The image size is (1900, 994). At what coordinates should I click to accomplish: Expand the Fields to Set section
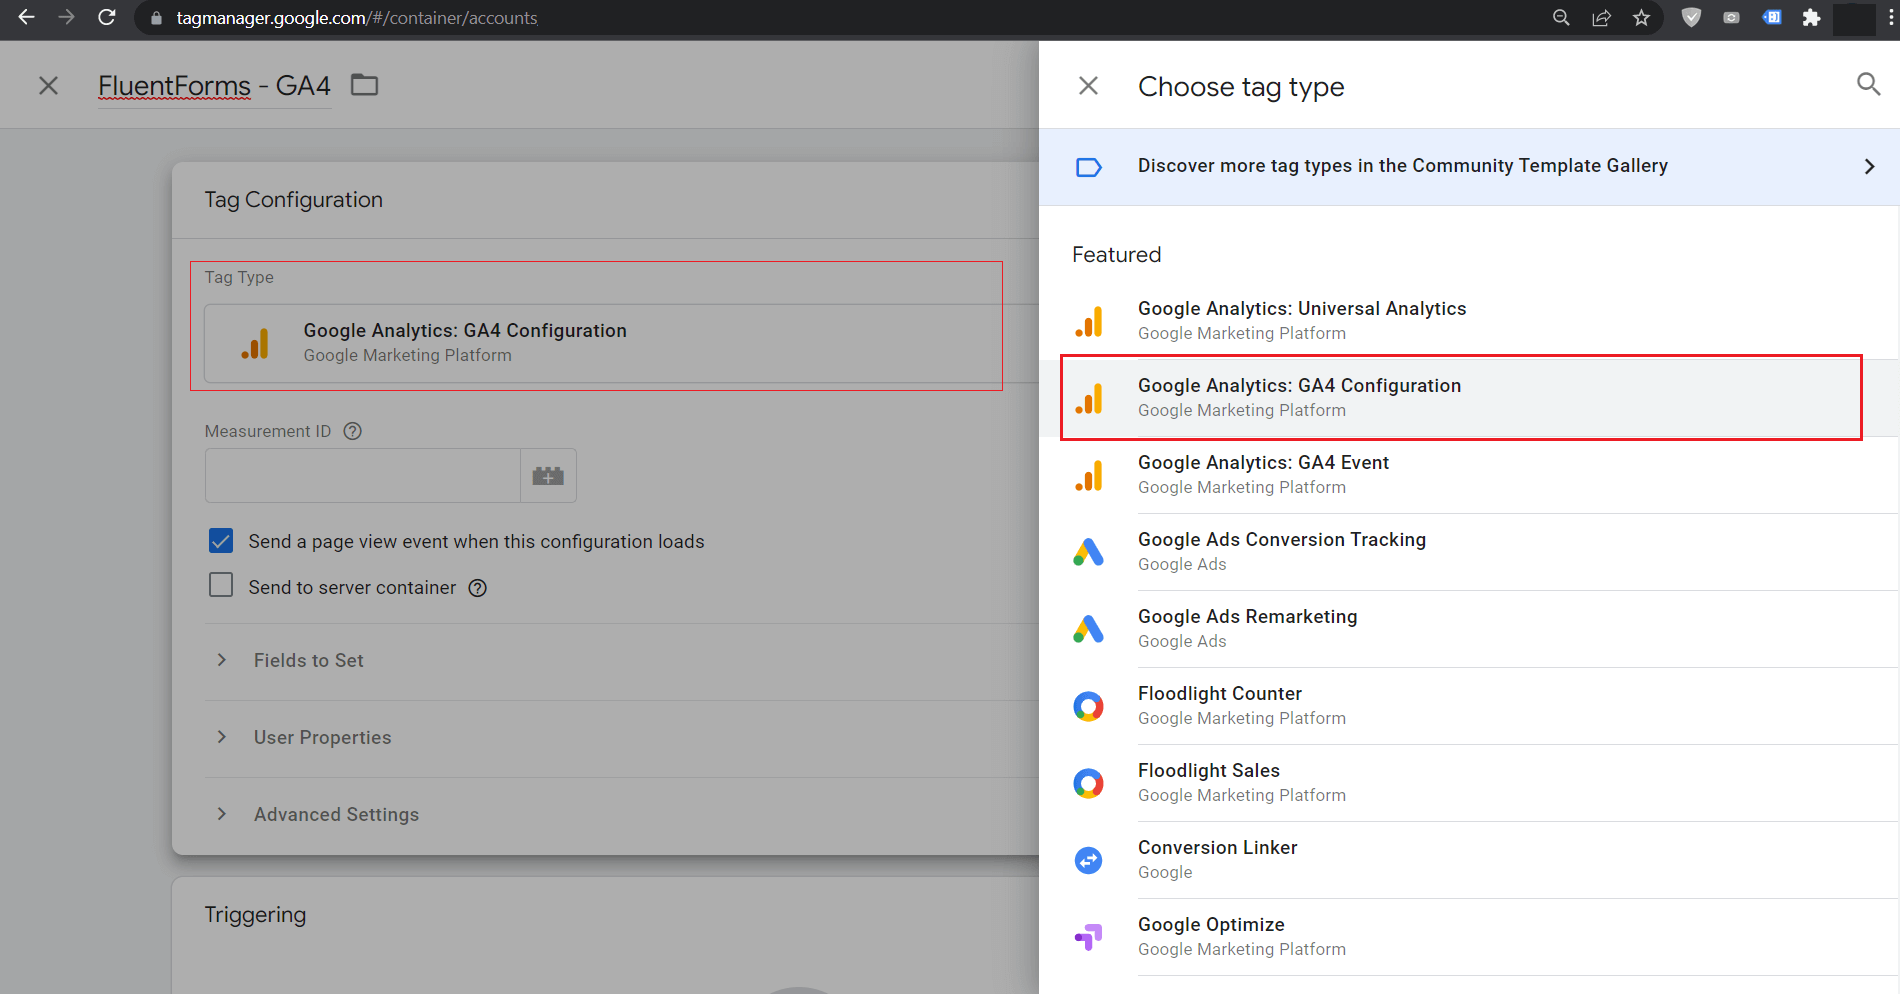(621, 661)
